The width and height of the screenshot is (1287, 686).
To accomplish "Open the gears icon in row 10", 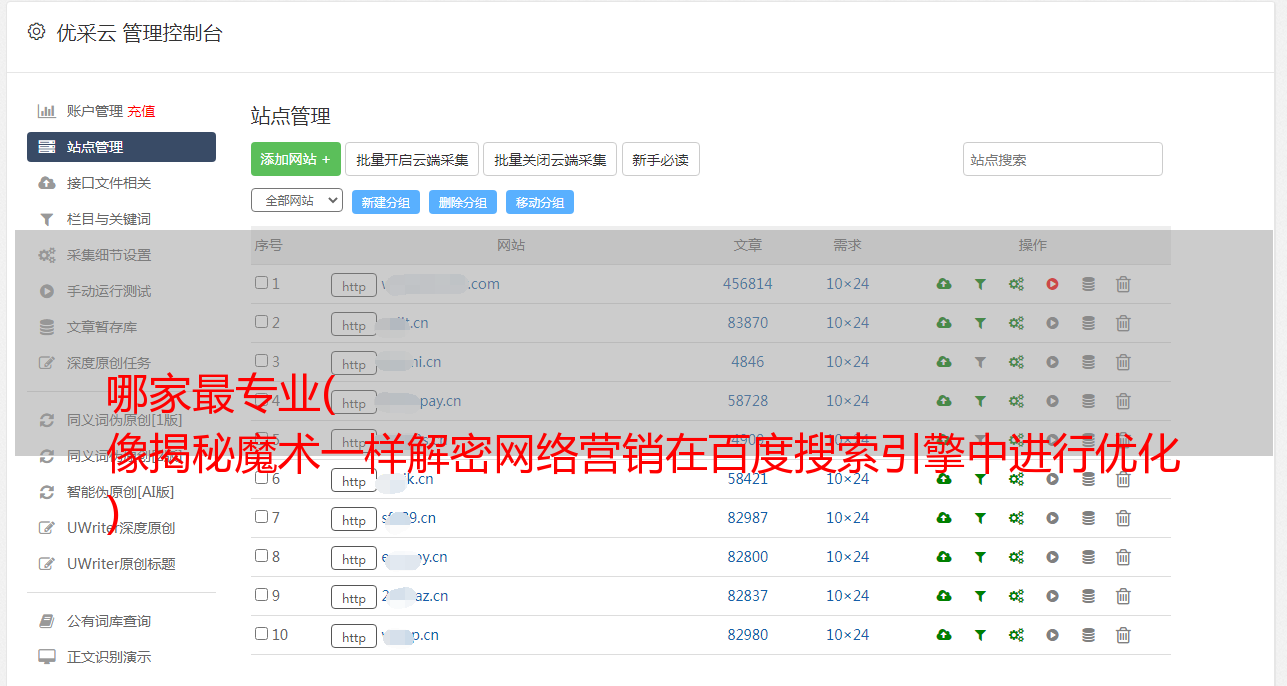I will 1016,635.
